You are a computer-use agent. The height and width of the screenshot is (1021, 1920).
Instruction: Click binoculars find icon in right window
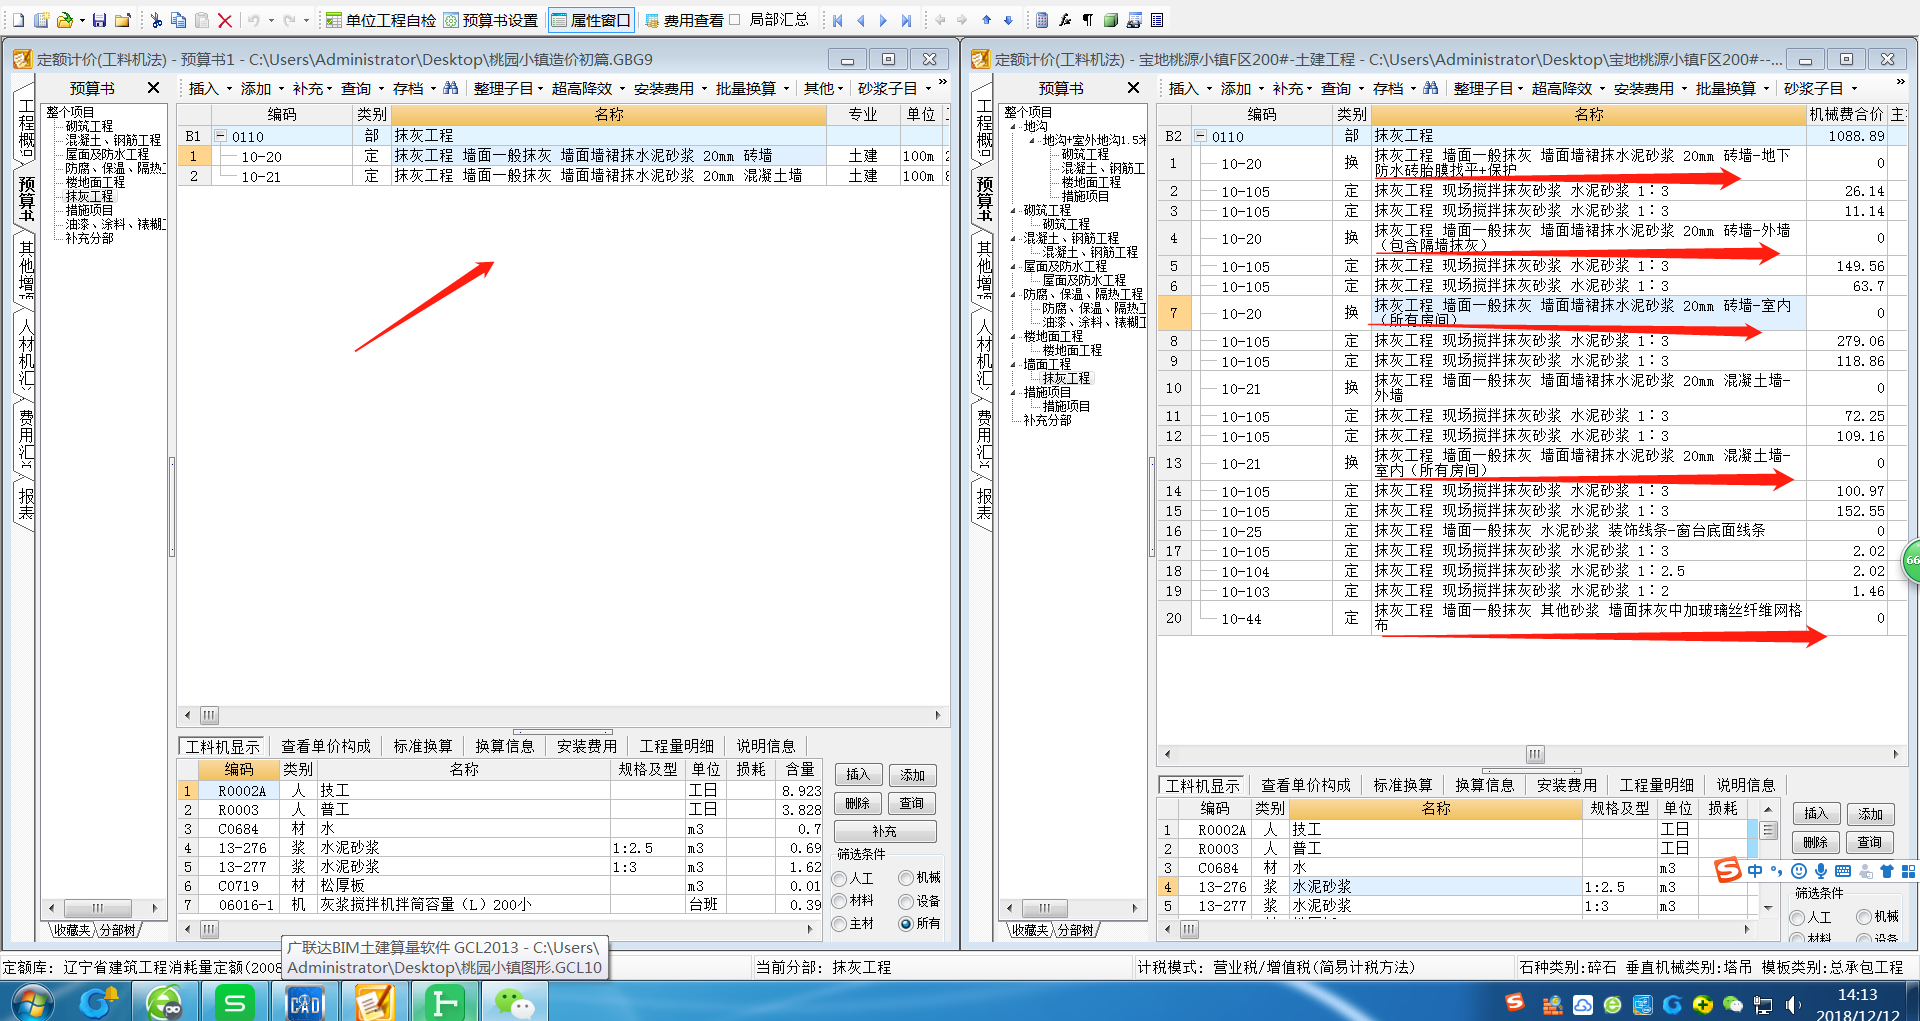tap(1431, 88)
